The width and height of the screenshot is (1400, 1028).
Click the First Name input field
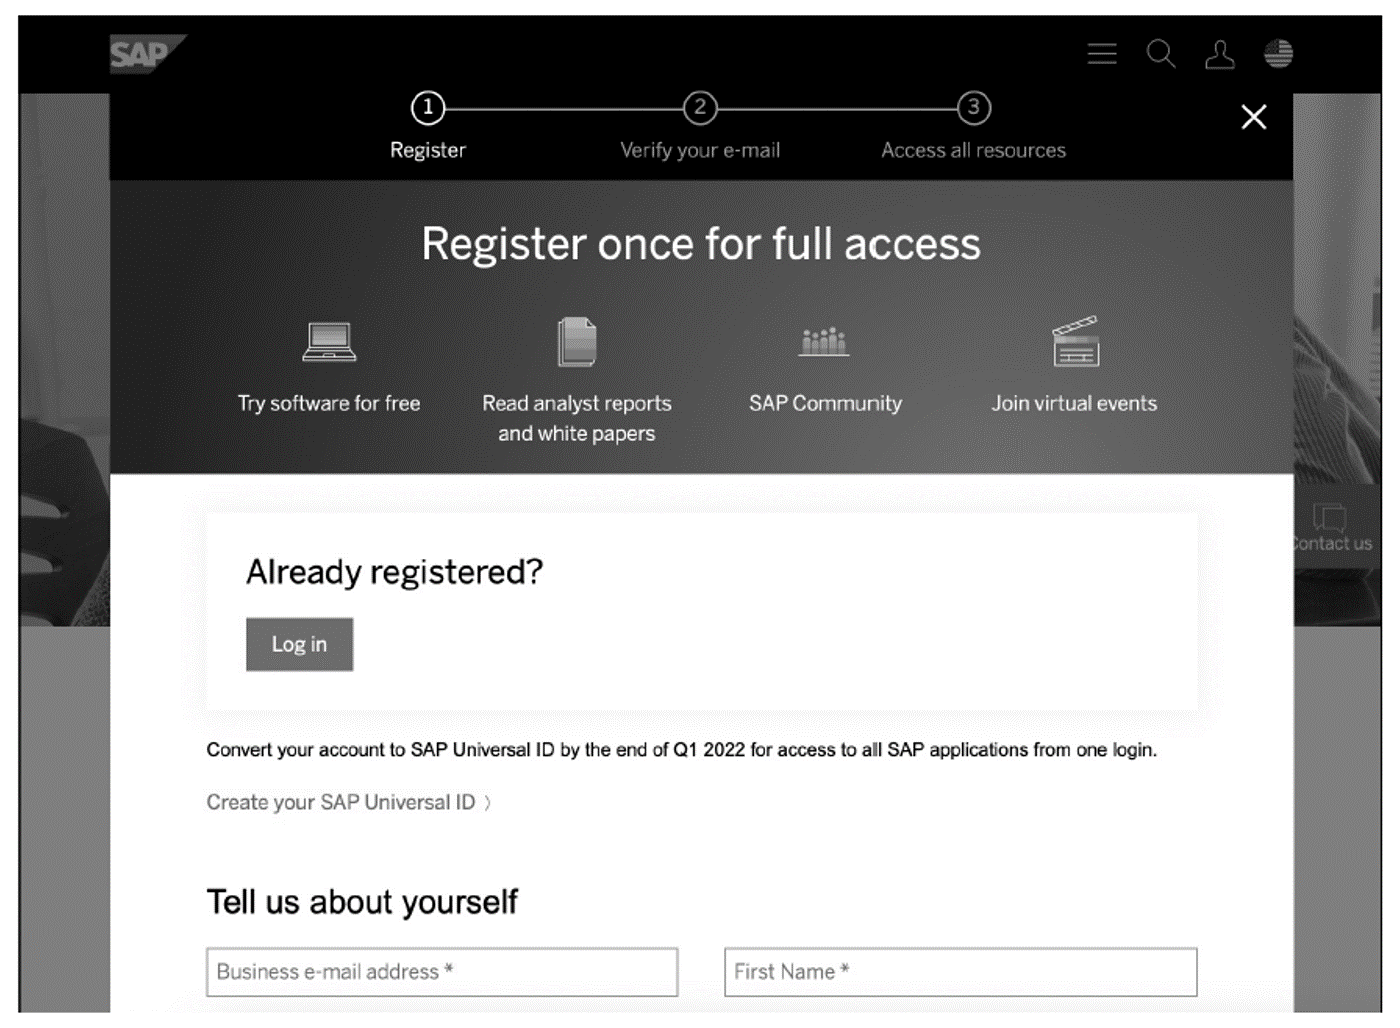pyautogui.click(x=960, y=971)
